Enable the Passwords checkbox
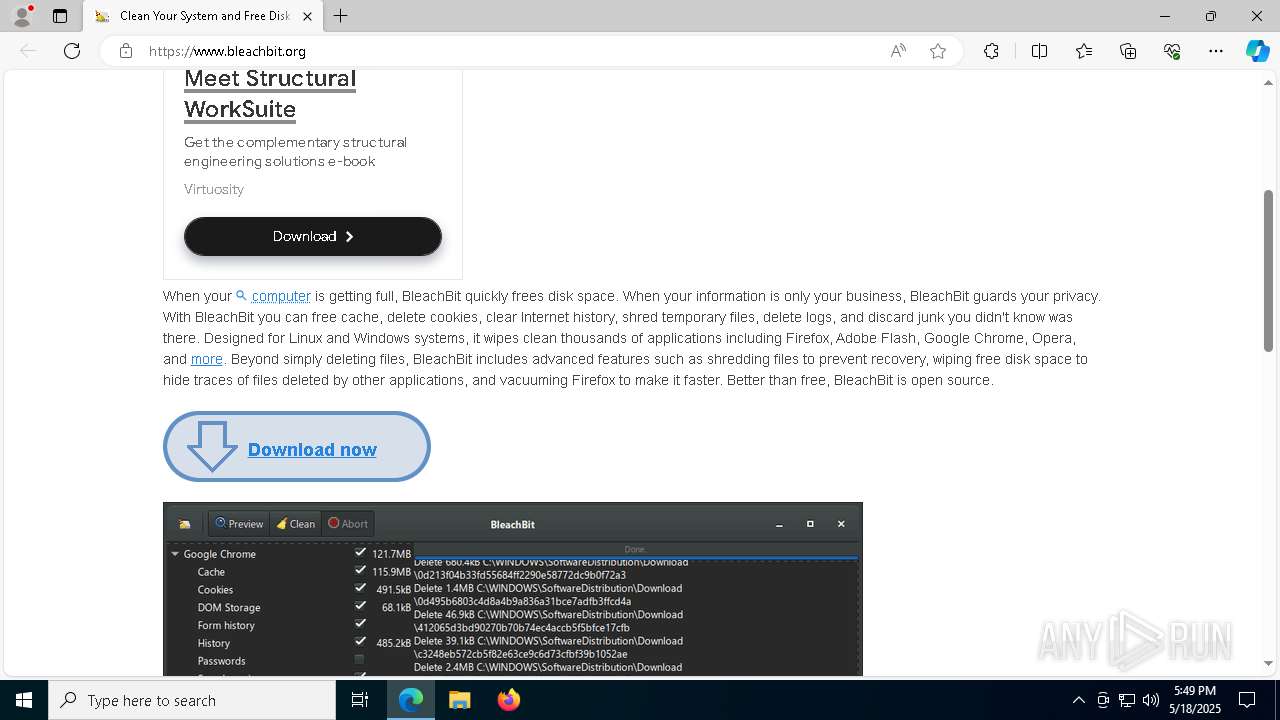The image size is (1280, 720). 360,659
